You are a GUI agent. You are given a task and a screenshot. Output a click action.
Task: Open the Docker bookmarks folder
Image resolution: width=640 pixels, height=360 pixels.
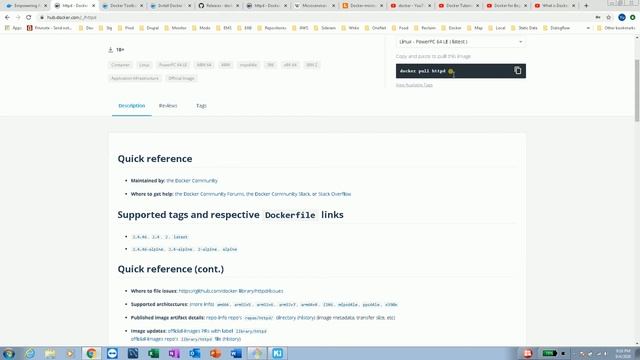(451, 28)
